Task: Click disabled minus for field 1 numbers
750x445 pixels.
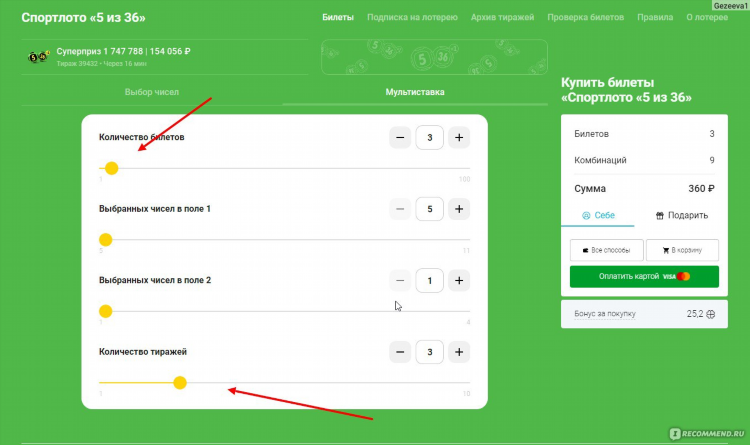Action: 400,209
